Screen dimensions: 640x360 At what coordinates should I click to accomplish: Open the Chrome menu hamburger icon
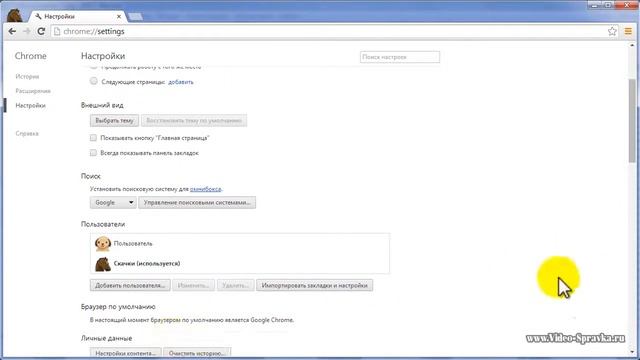pos(628,31)
